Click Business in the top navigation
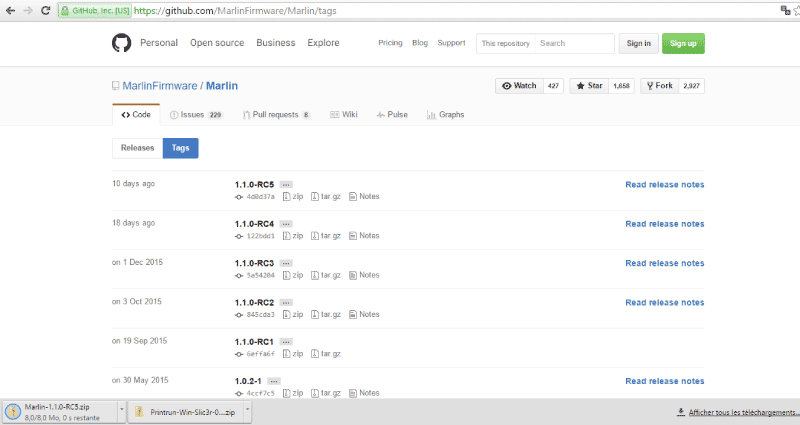The width and height of the screenshot is (800, 425). point(276,43)
